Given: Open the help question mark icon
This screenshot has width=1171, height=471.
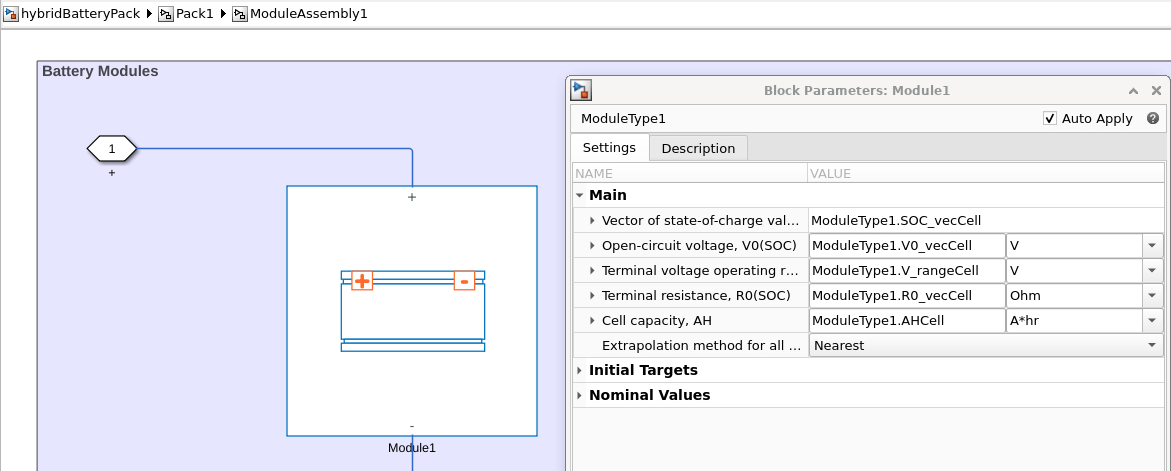Looking at the screenshot, I should (x=1153, y=118).
